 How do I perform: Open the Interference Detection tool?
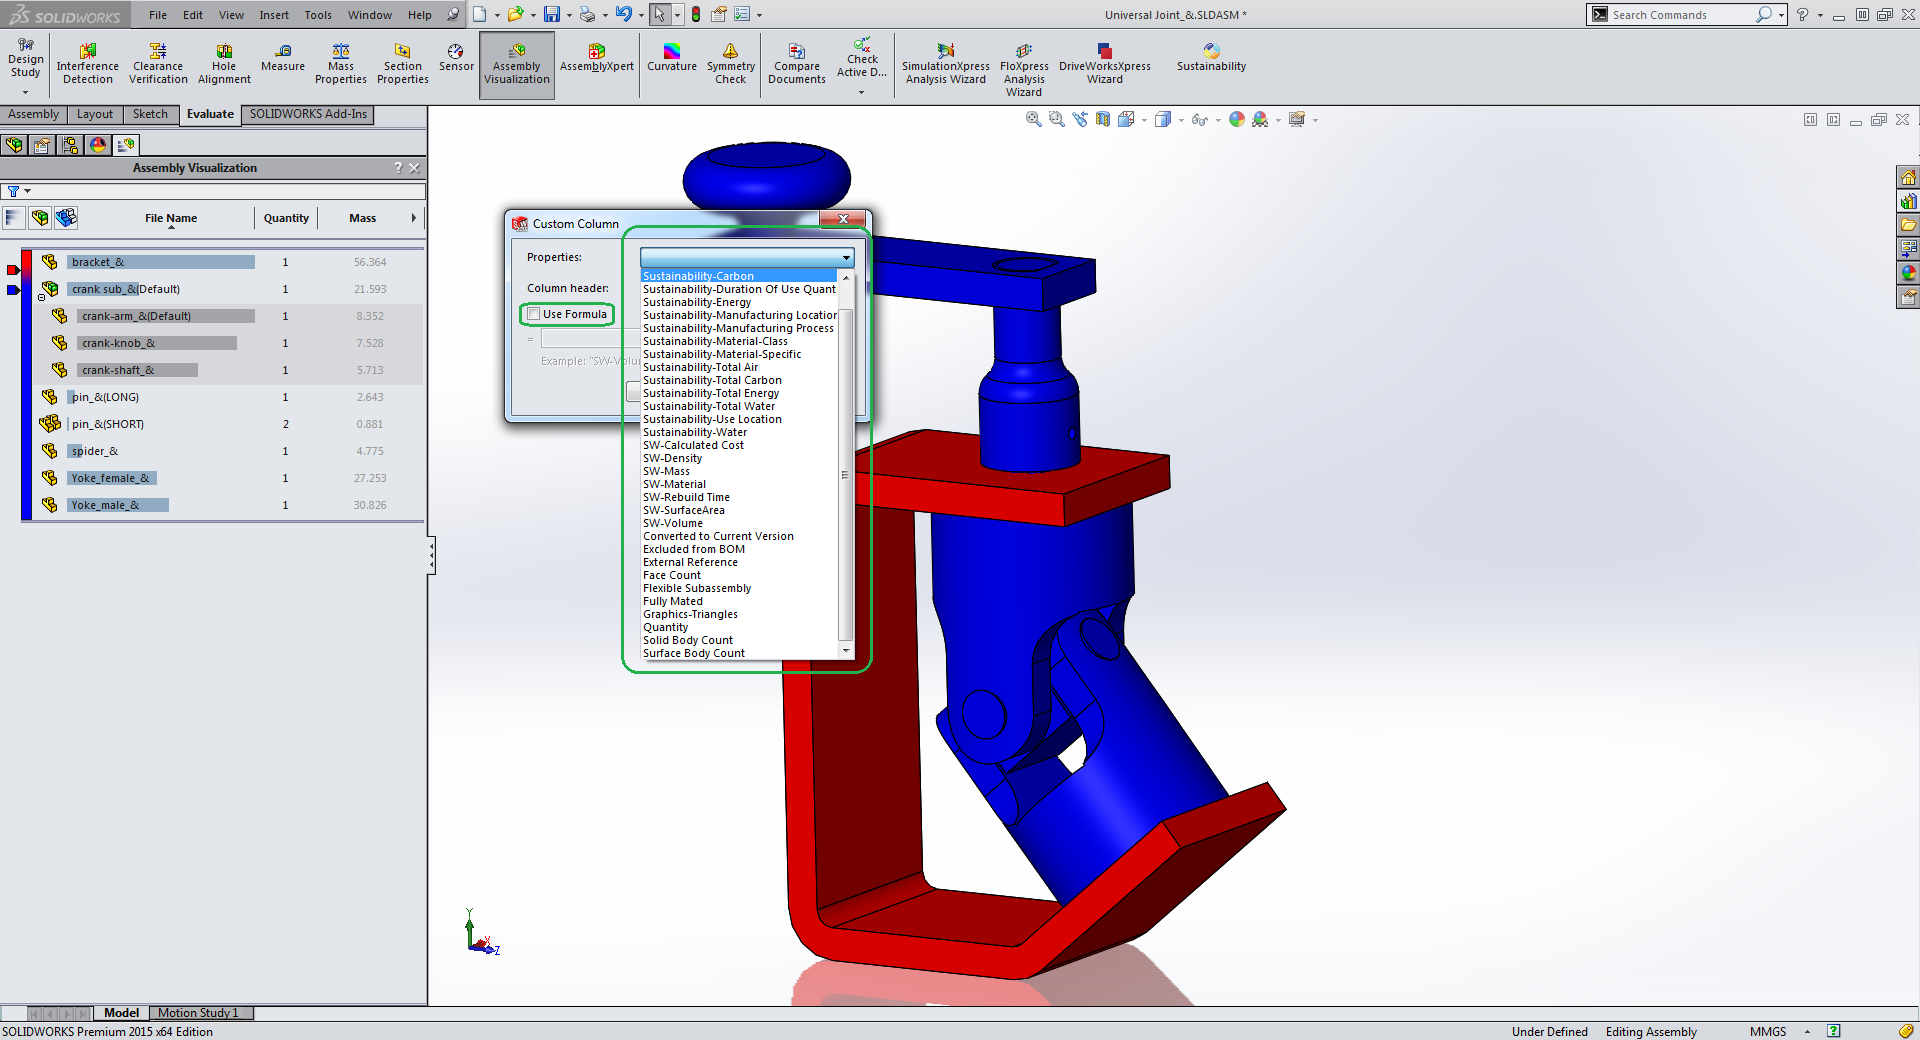(88, 62)
